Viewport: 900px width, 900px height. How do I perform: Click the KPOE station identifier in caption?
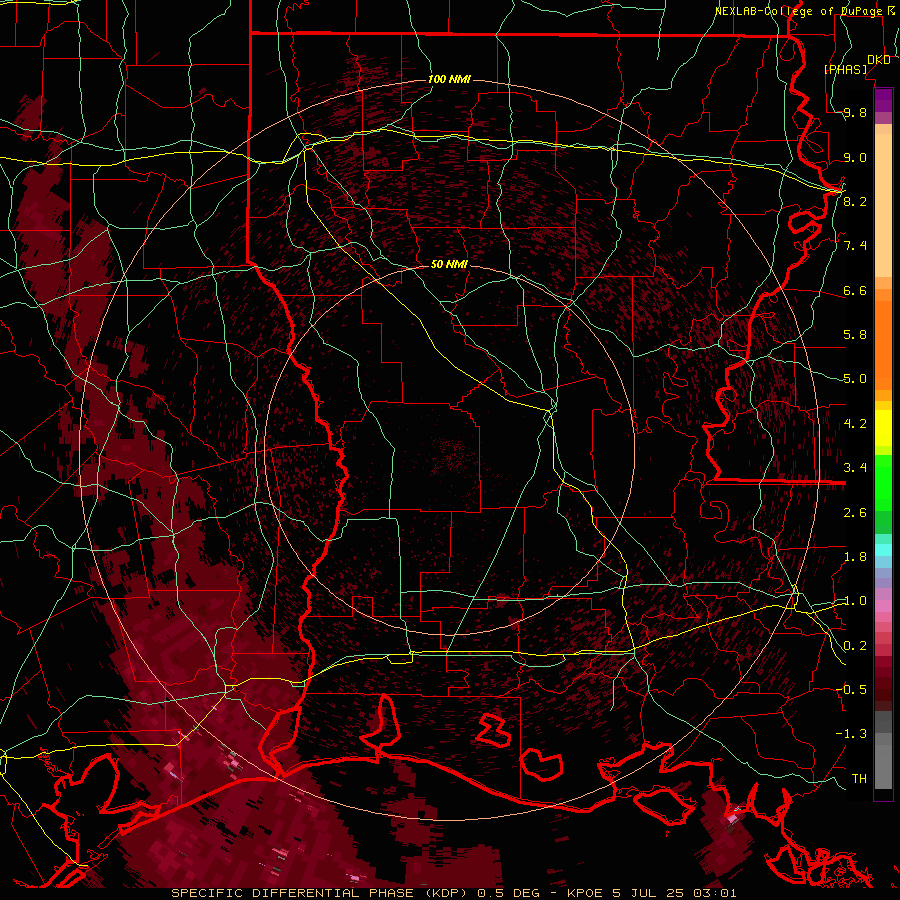(x=584, y=893)
